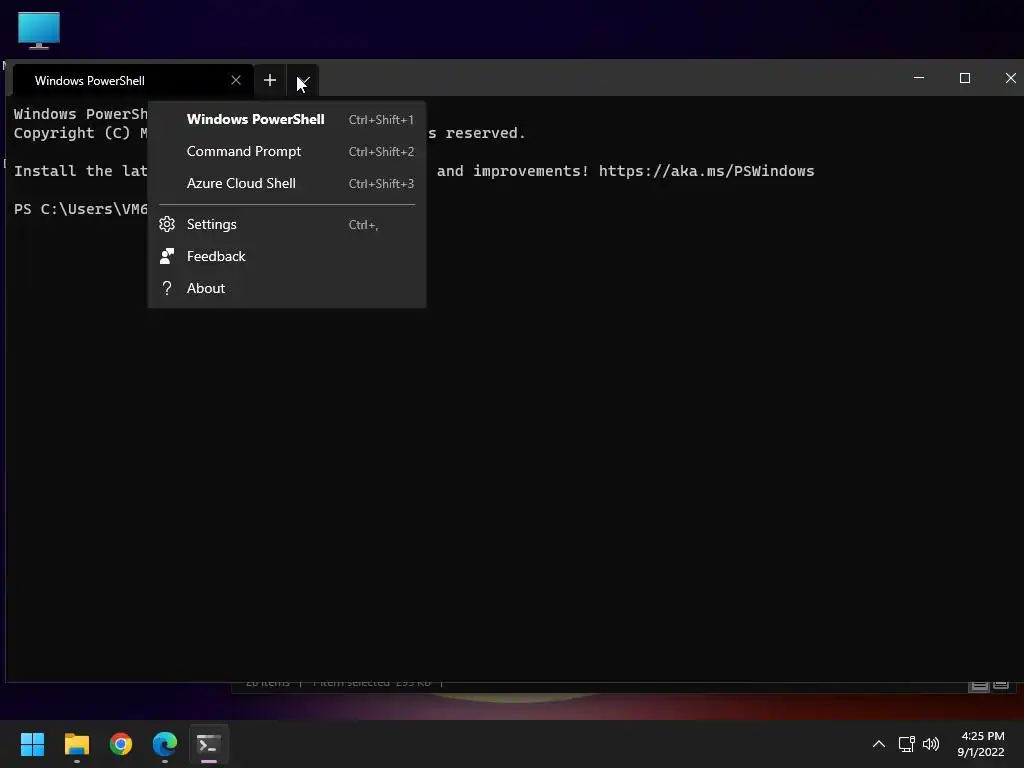Open Settings from the dropdown menu

pyautogui.click(x=287, y=225)
